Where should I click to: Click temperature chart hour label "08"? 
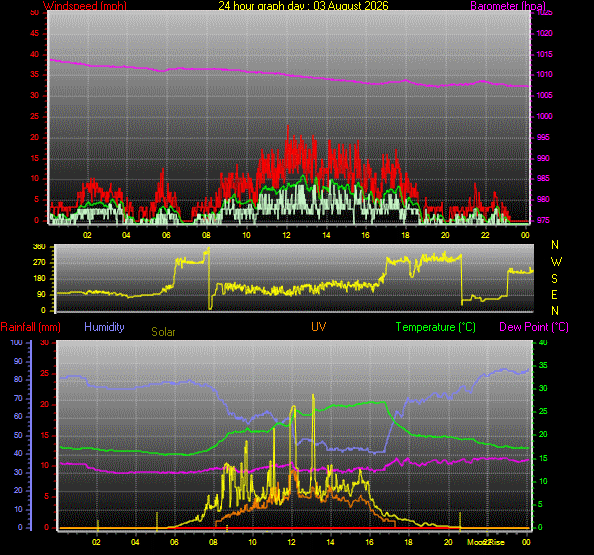tap(213, 542)
